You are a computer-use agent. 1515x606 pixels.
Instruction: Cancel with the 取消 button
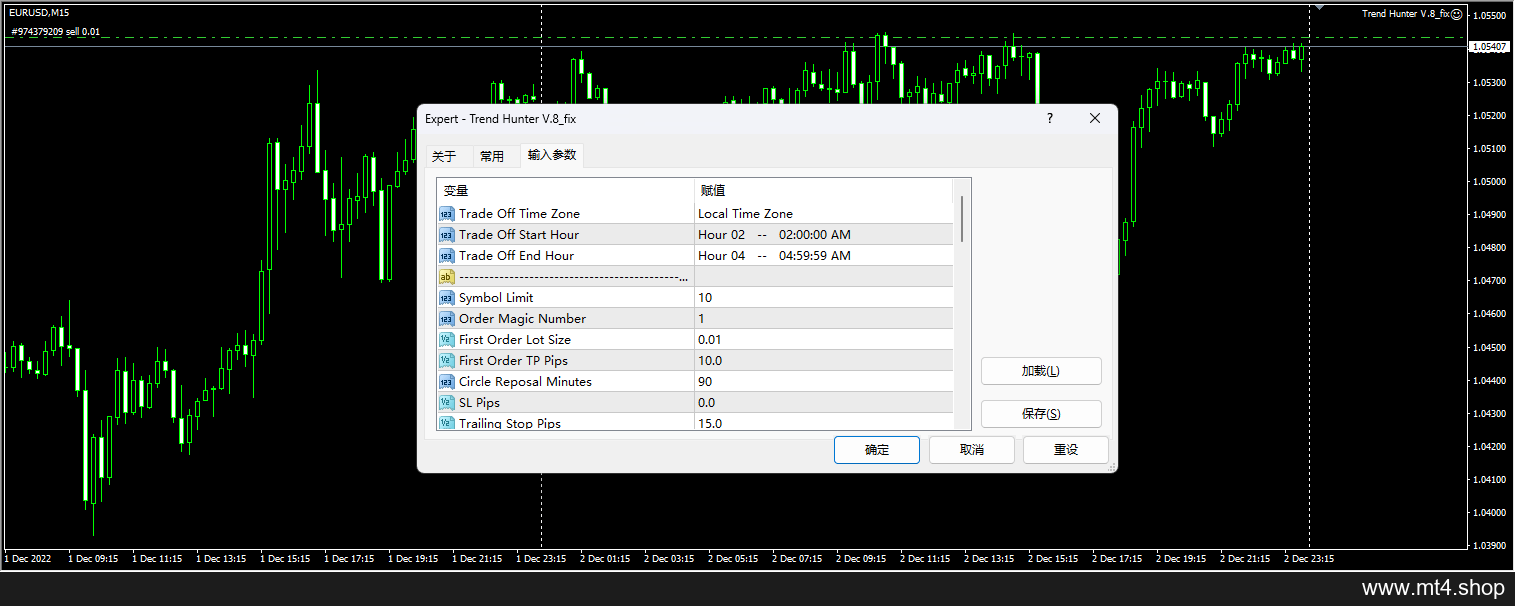click(972, 450)
